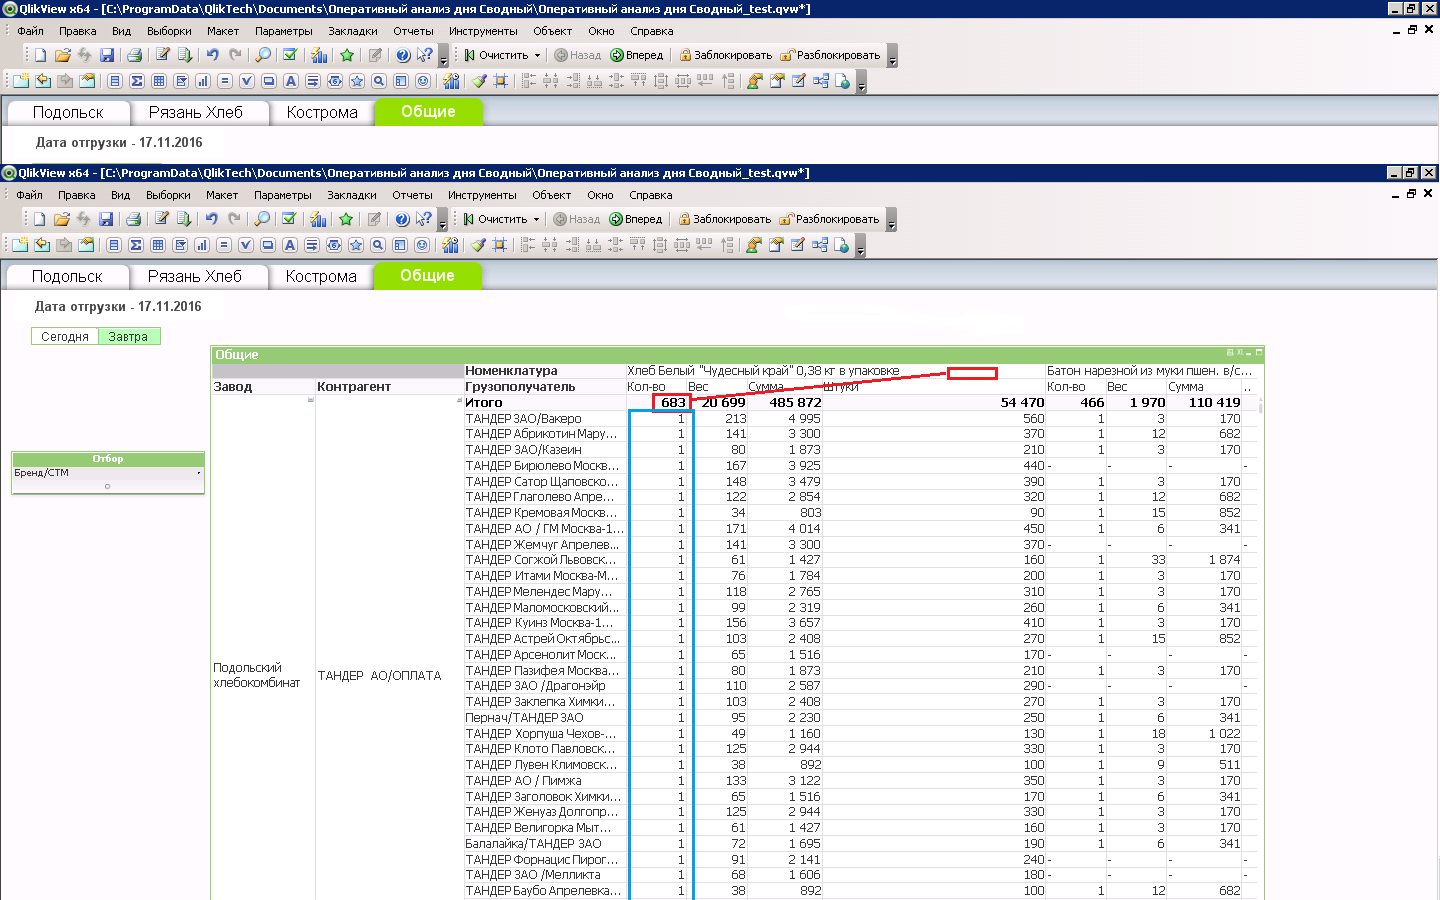Click Вперед button in lower window
1440x900 pixels.
coord(636,219)
